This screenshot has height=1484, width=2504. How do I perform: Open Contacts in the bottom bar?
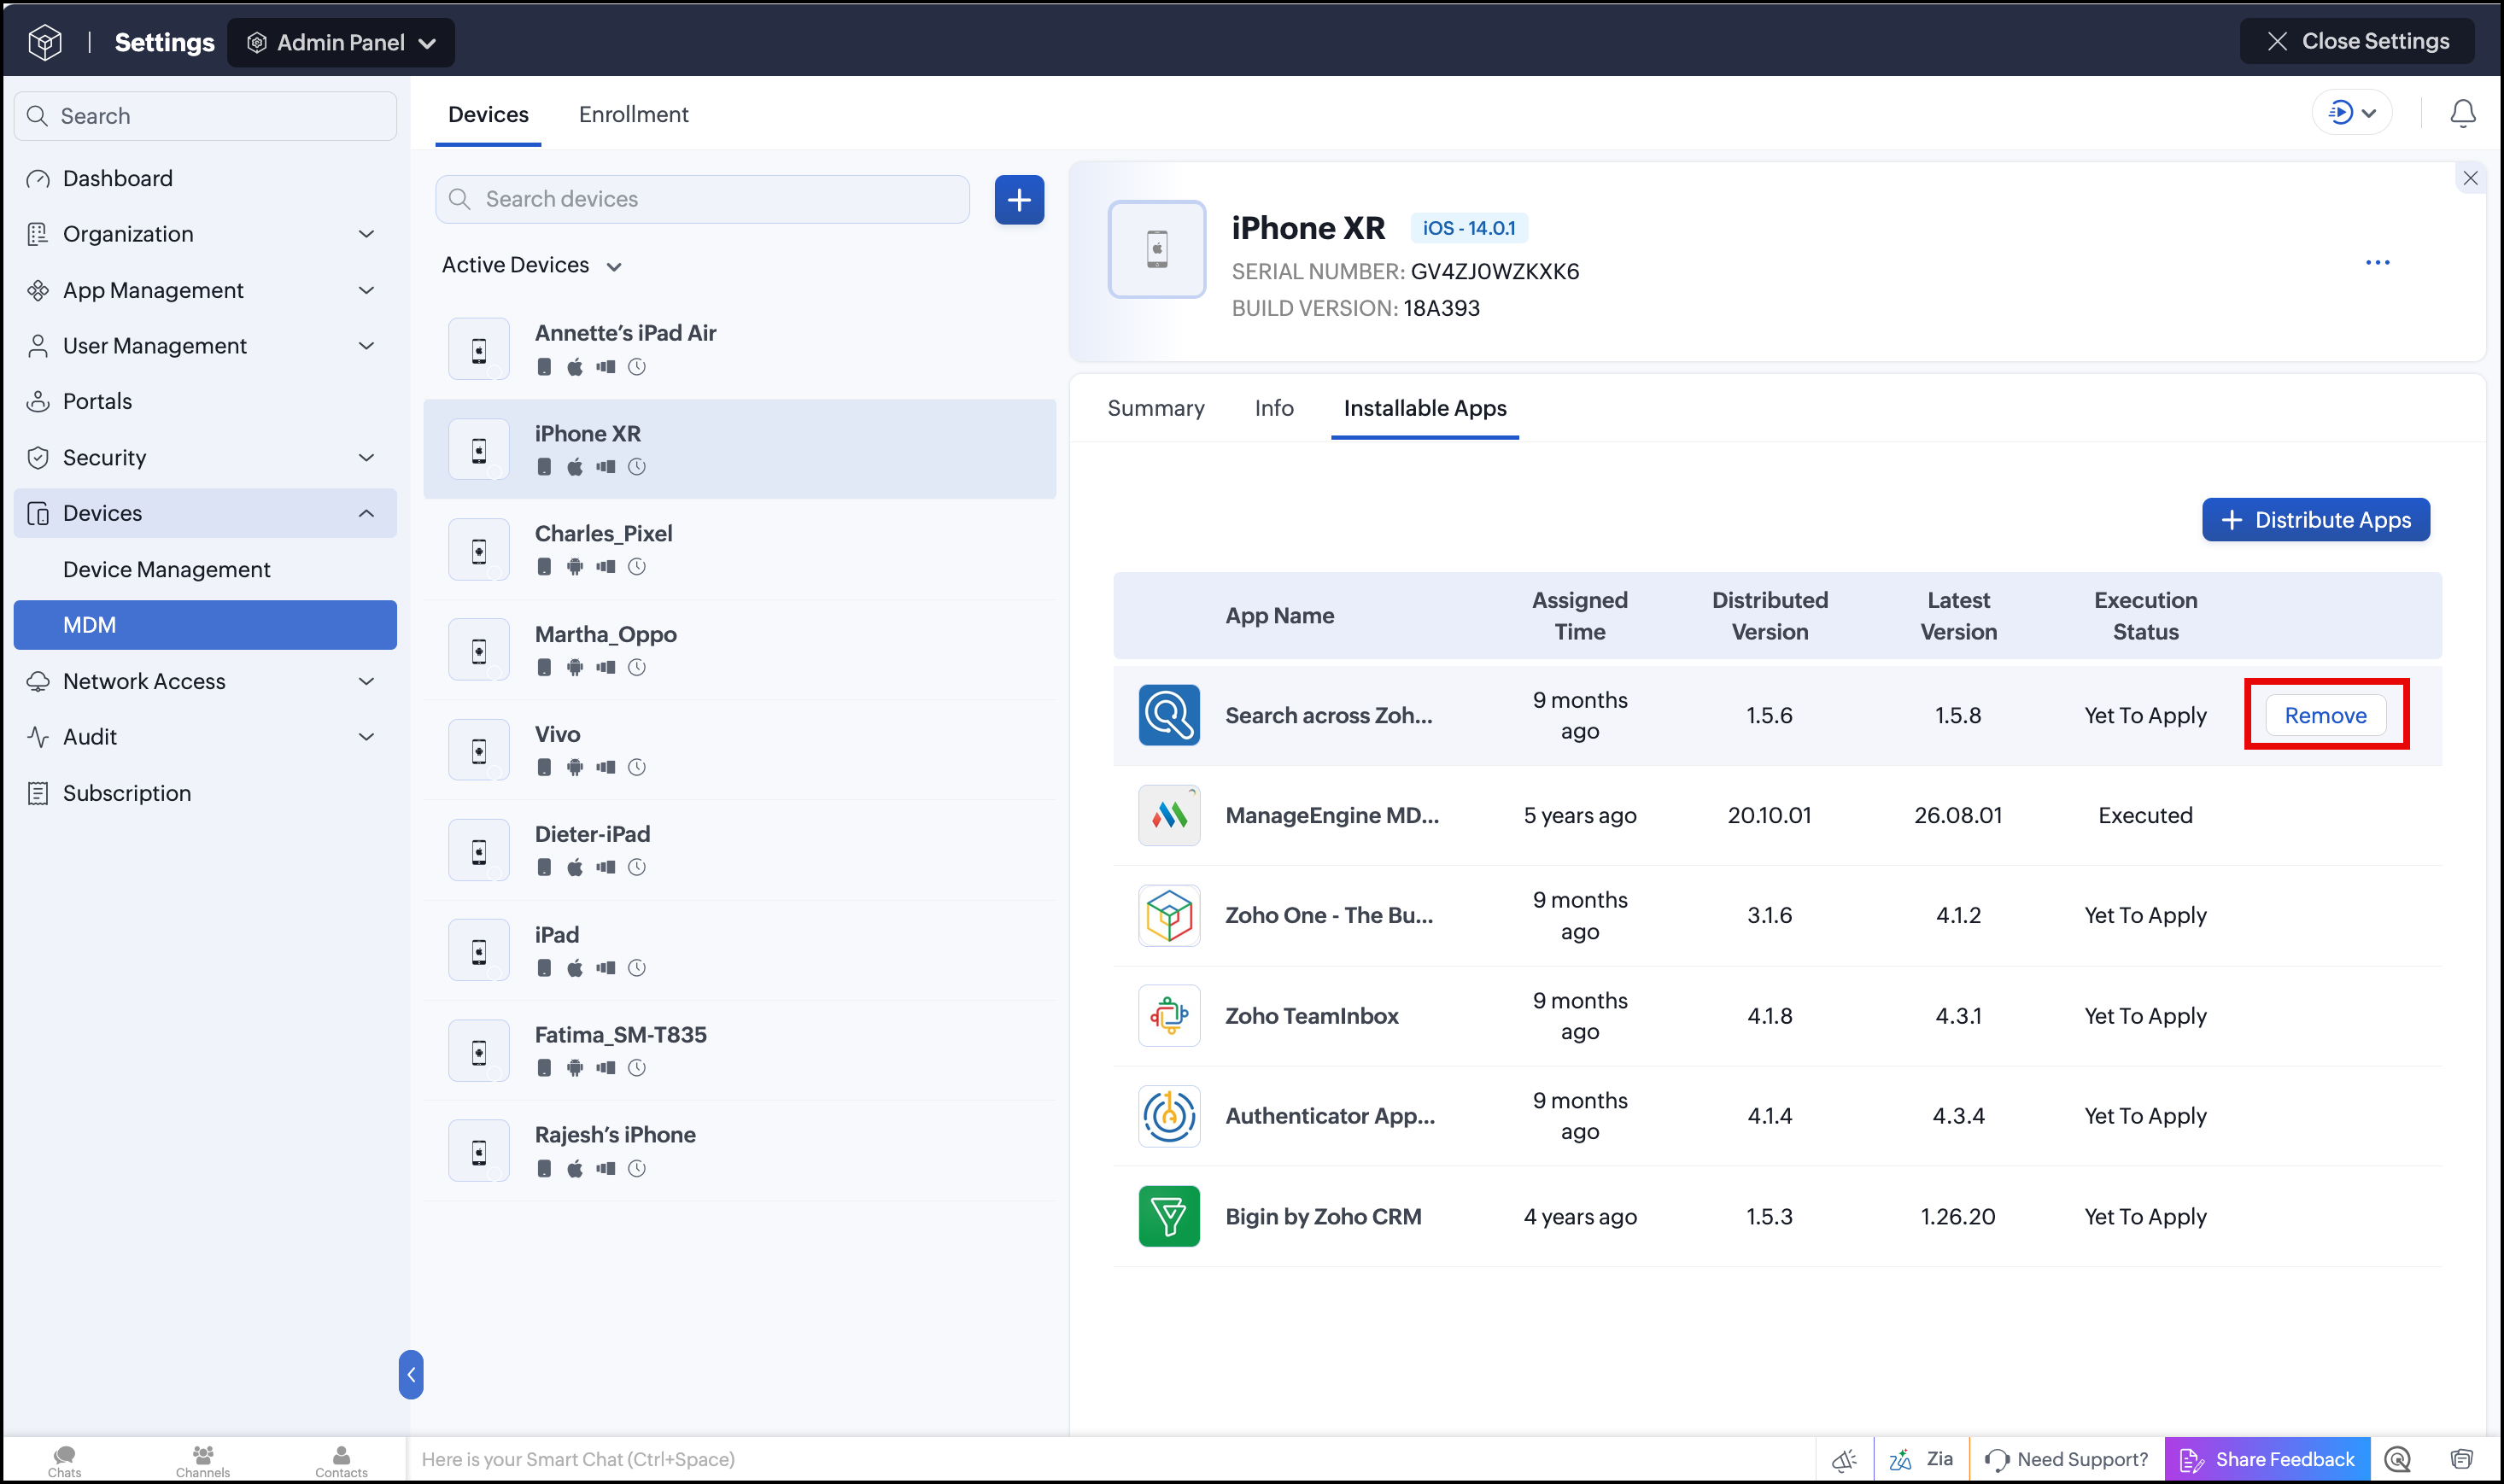(341, 1460)
